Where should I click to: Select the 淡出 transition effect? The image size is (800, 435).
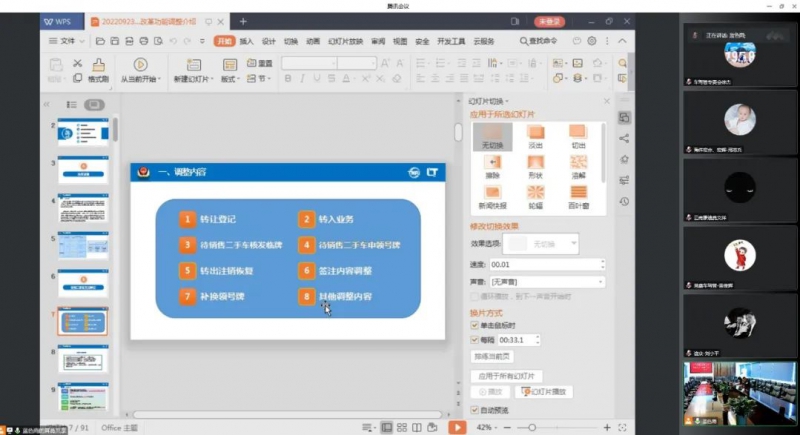click(536, 137)
